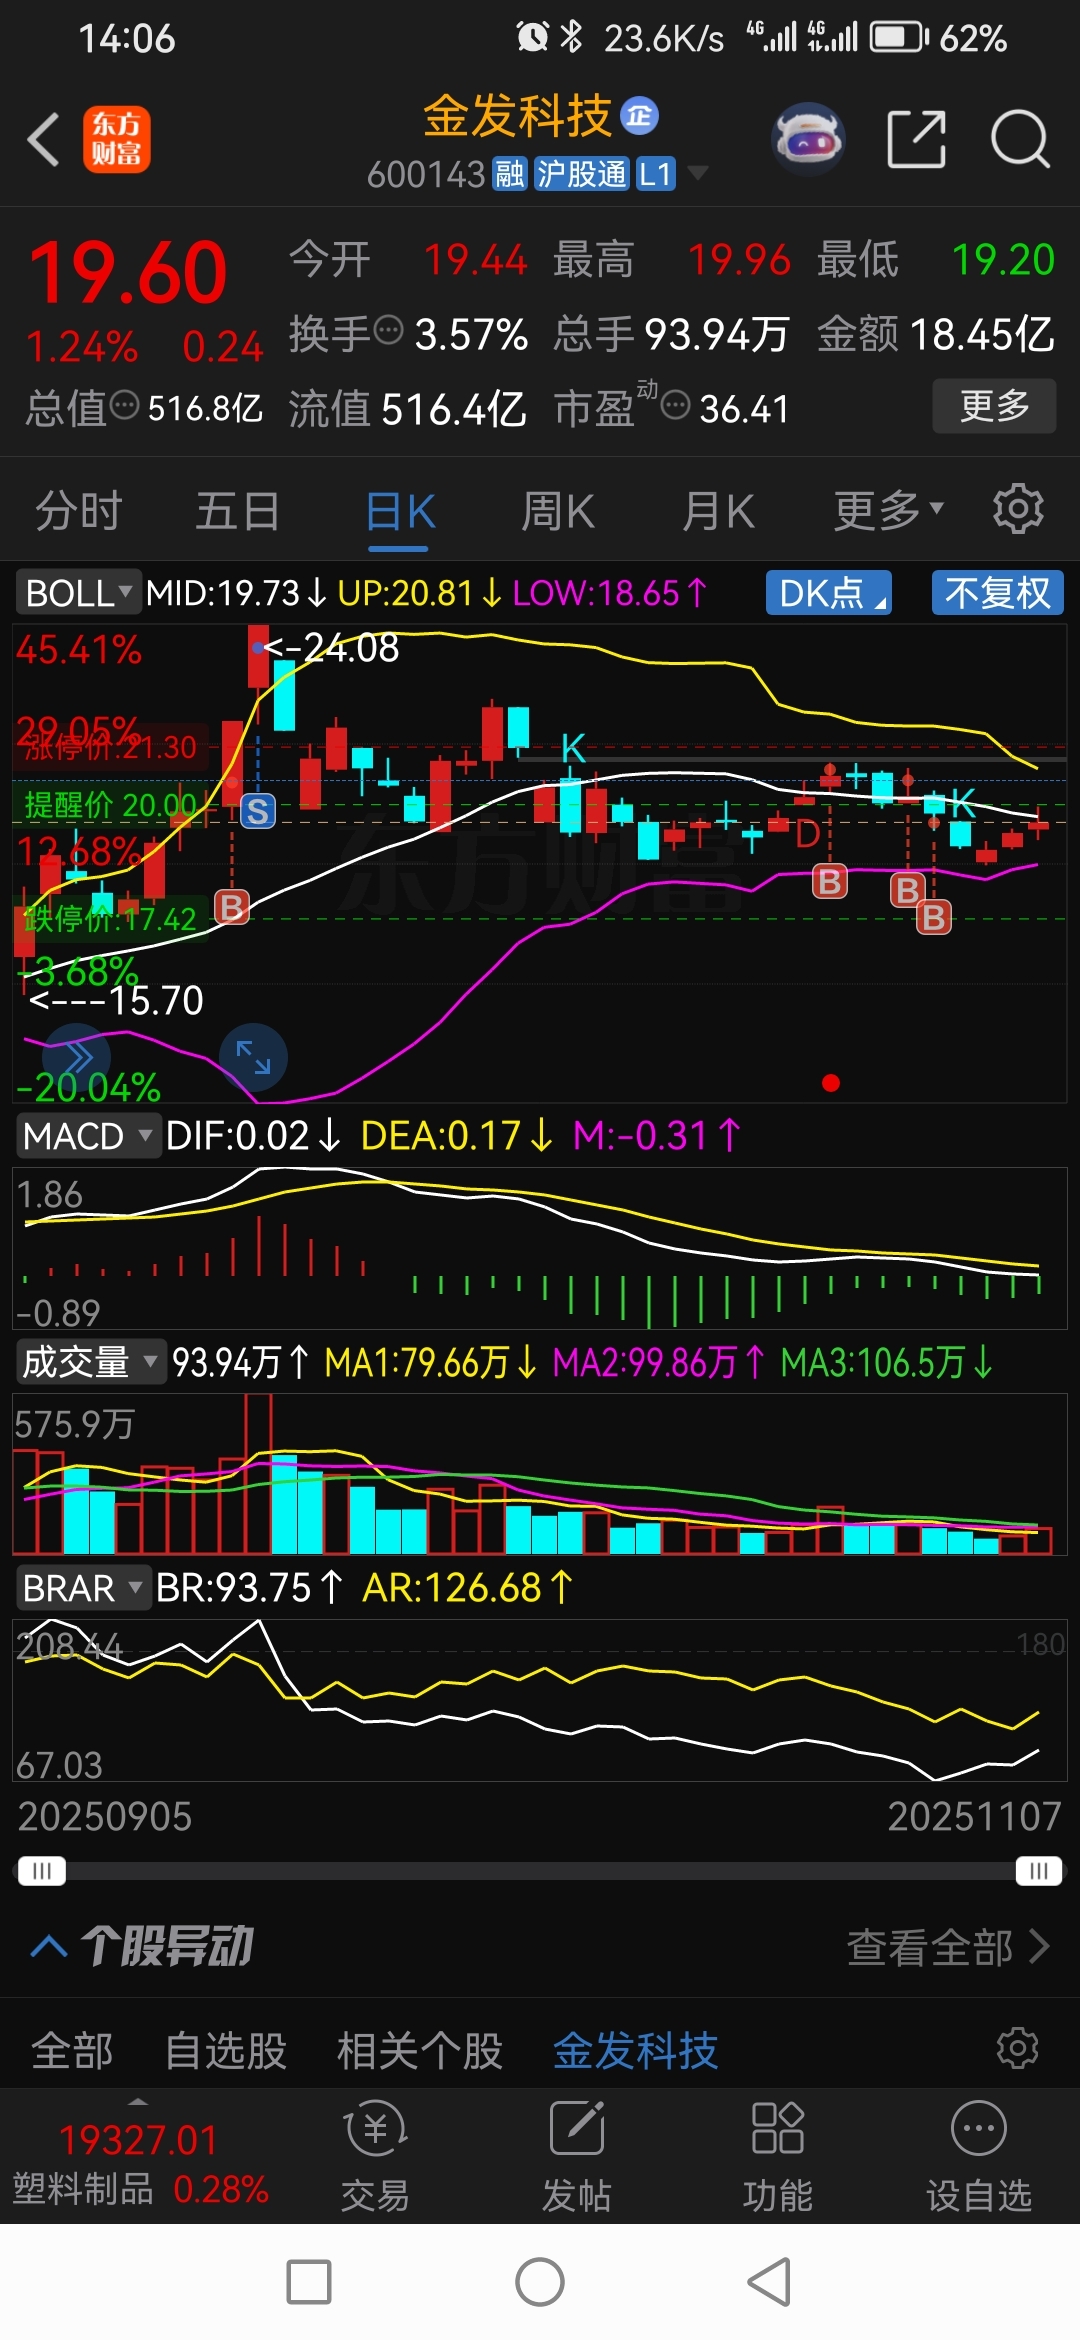1080x2340 pixels.
Task: Open the search magnifier icon
Action: pos(1020,139)
